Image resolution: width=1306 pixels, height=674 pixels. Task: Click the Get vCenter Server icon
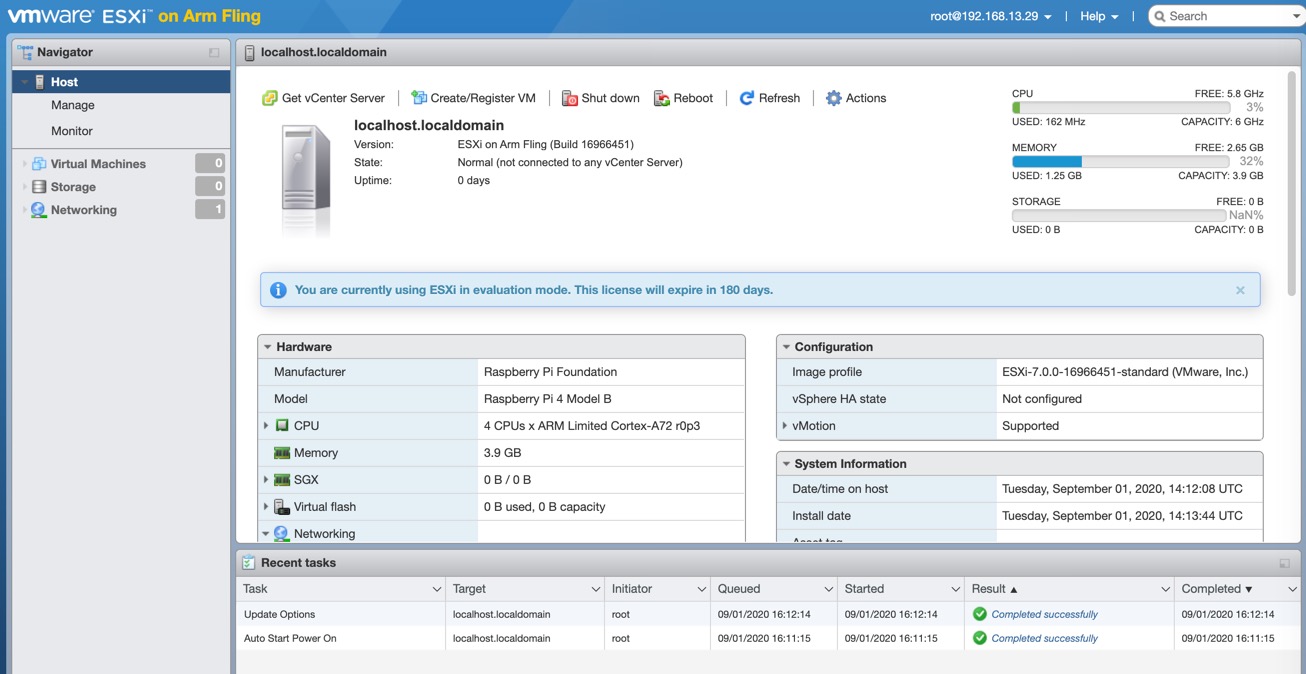[269, 98]
